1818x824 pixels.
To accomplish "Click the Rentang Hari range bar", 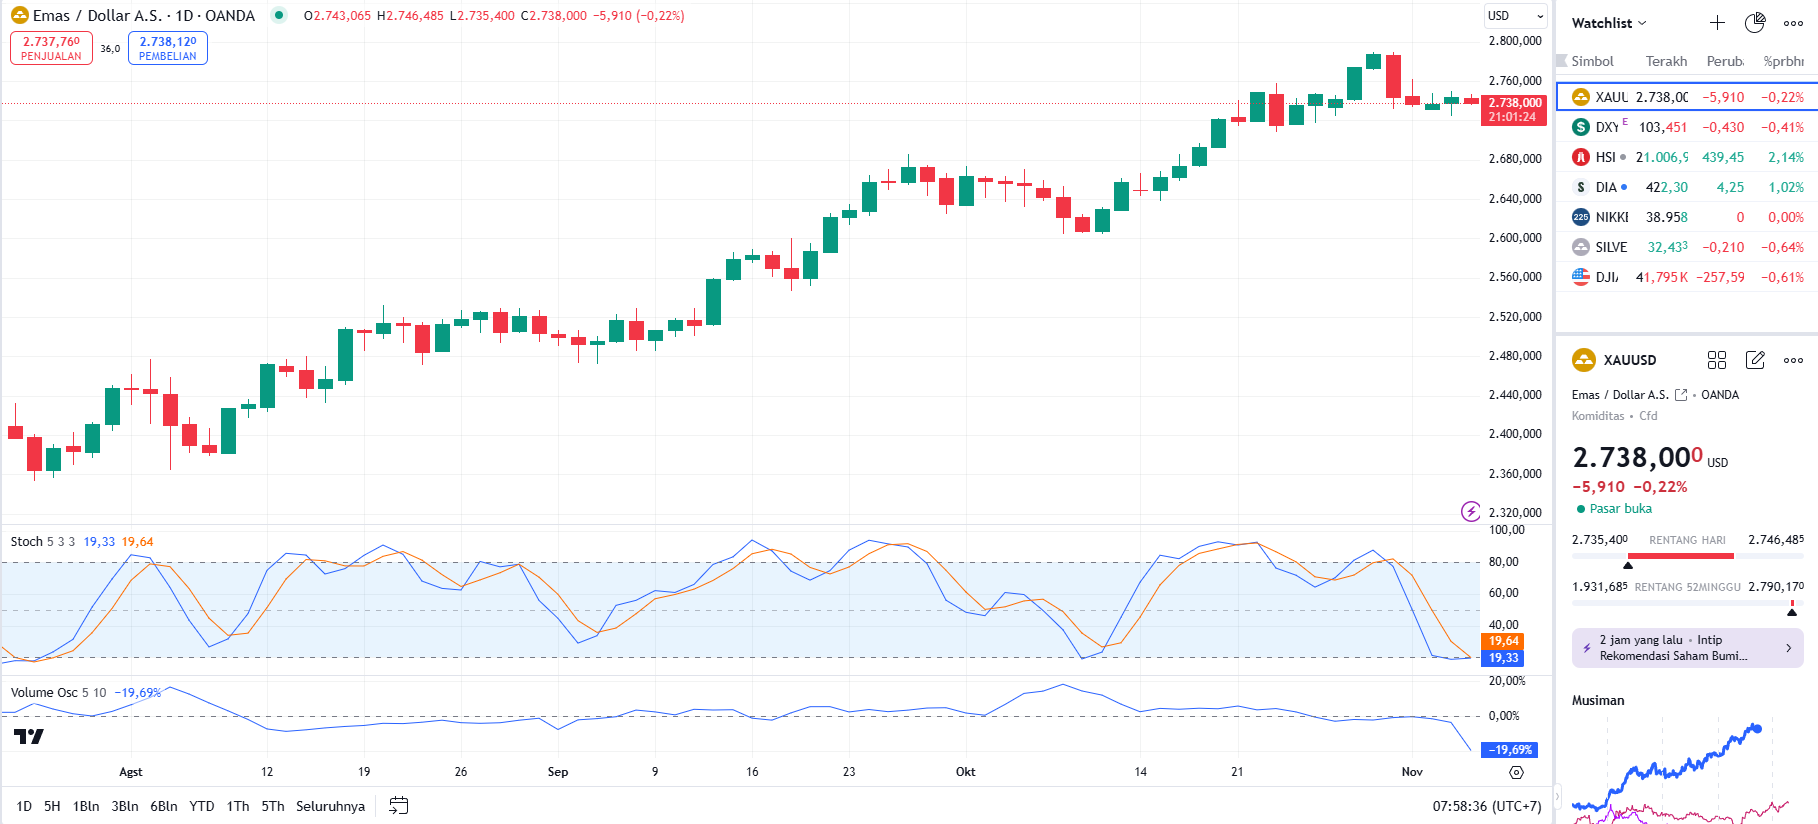I will coord(1687,555).
